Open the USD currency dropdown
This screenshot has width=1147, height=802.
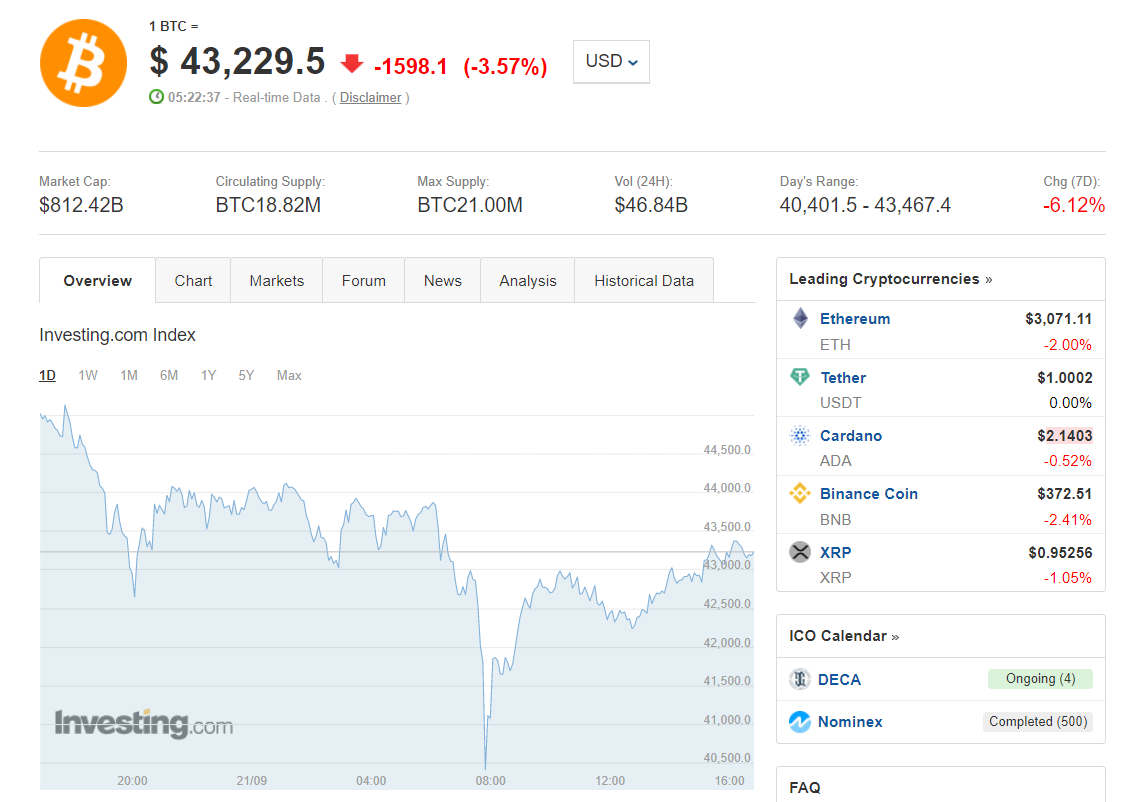coord(612,61)
